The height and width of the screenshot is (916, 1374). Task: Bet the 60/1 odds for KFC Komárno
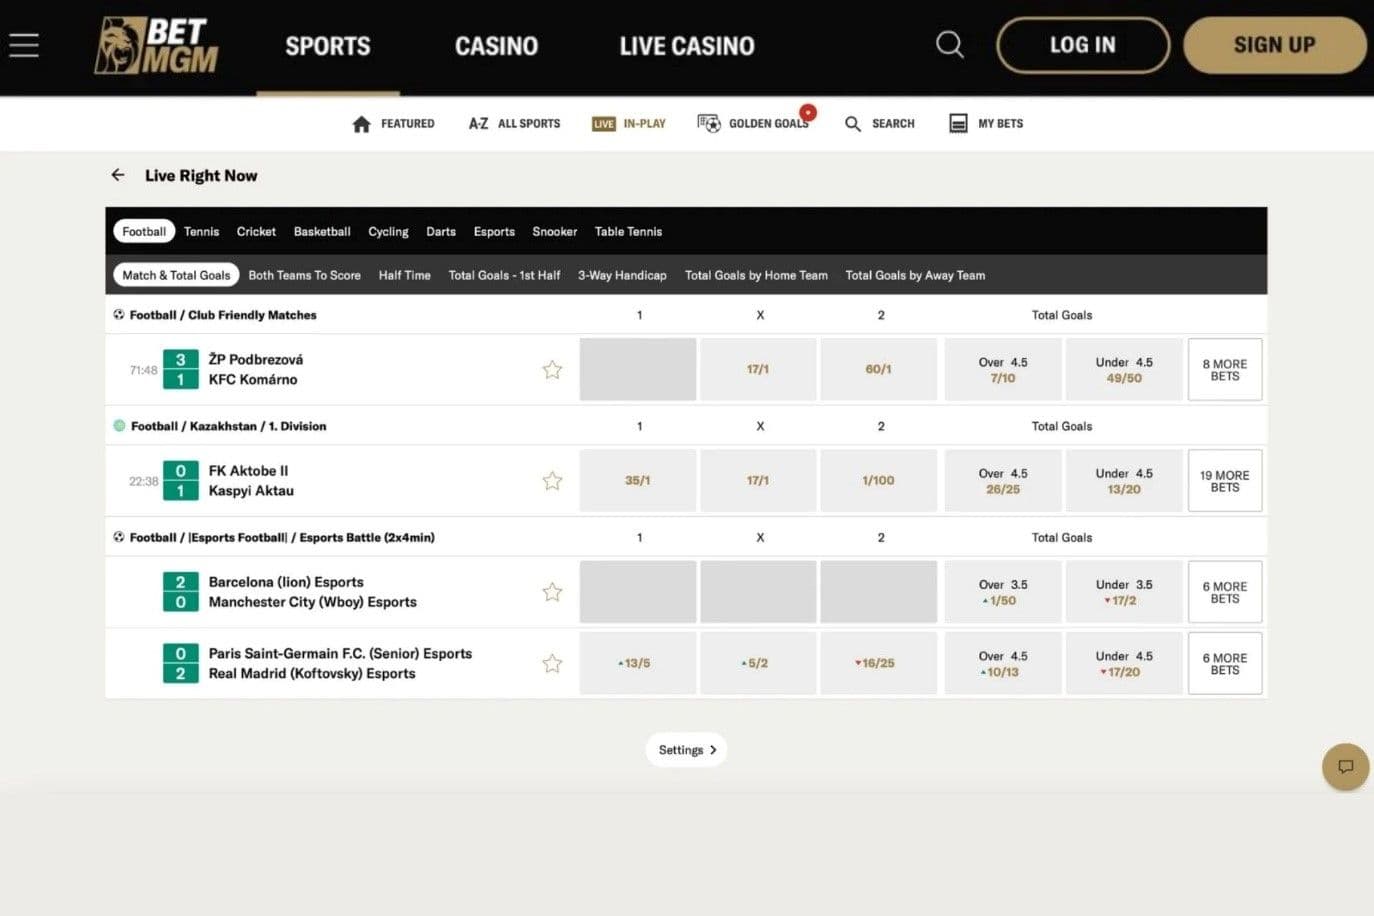click(879, 369)
